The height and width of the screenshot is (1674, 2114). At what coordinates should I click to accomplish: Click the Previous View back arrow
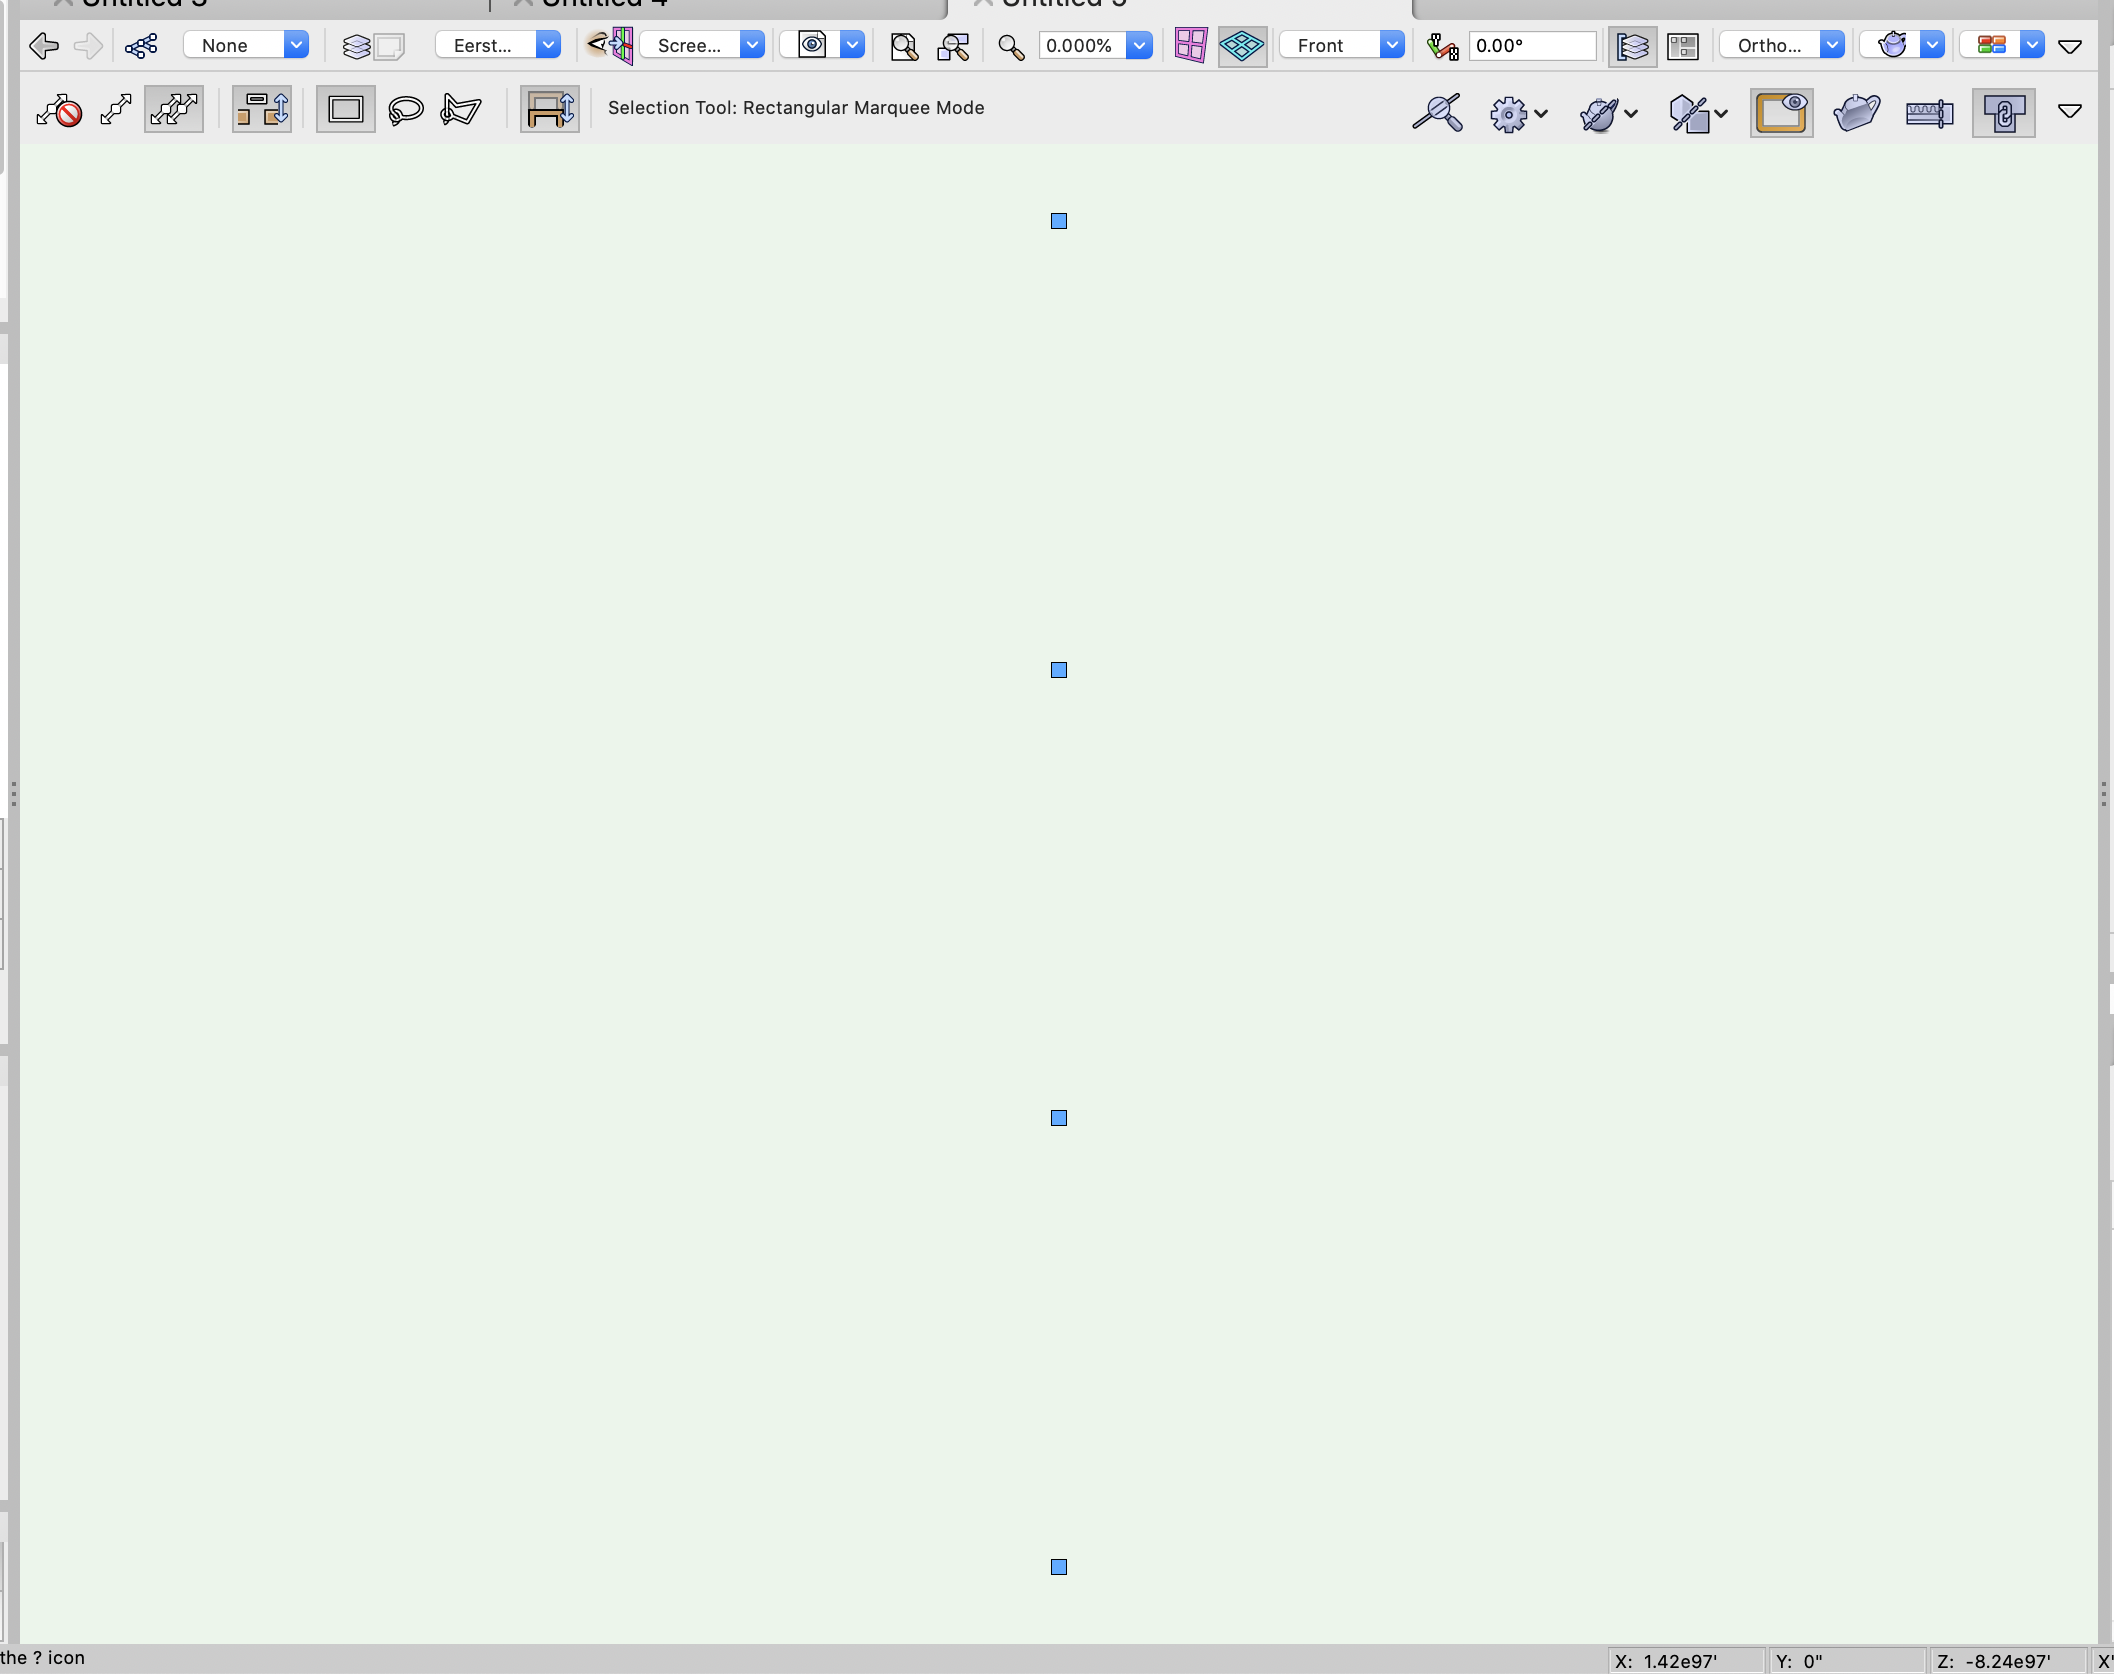point(44,46)
